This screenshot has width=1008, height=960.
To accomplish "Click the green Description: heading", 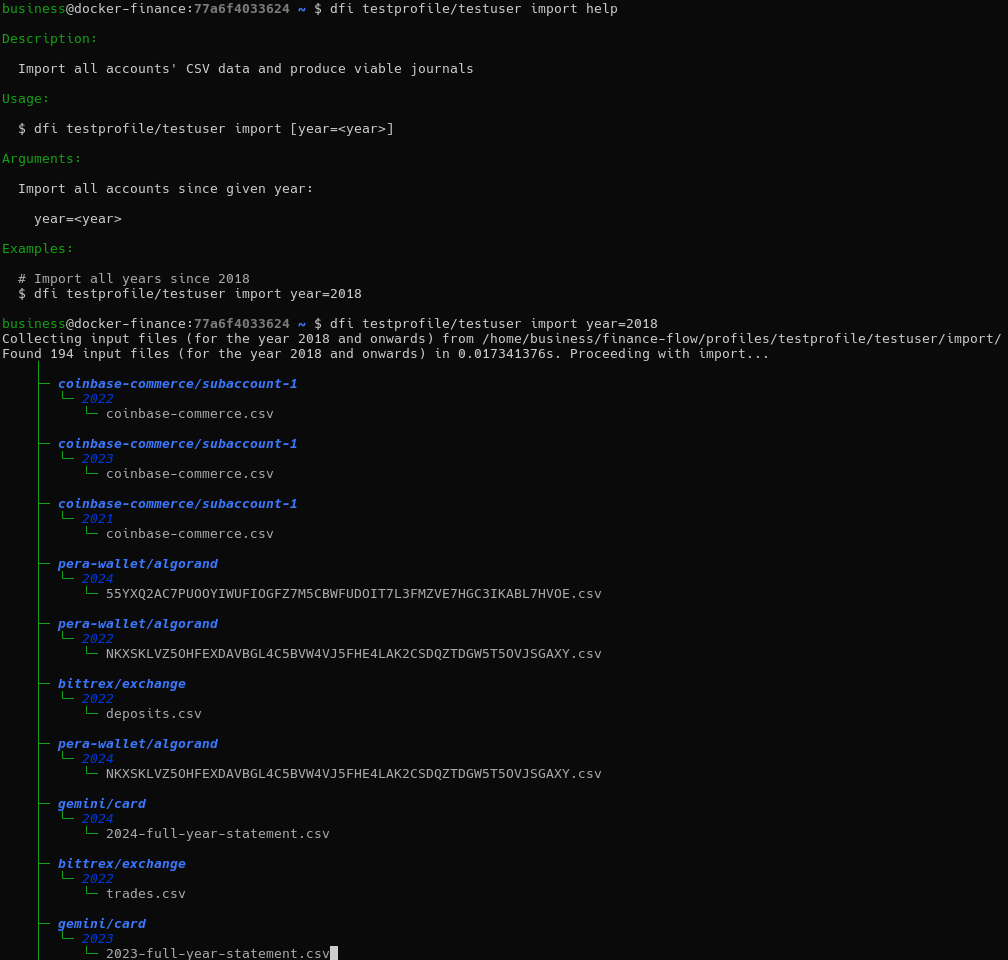I will pos(50,39).
